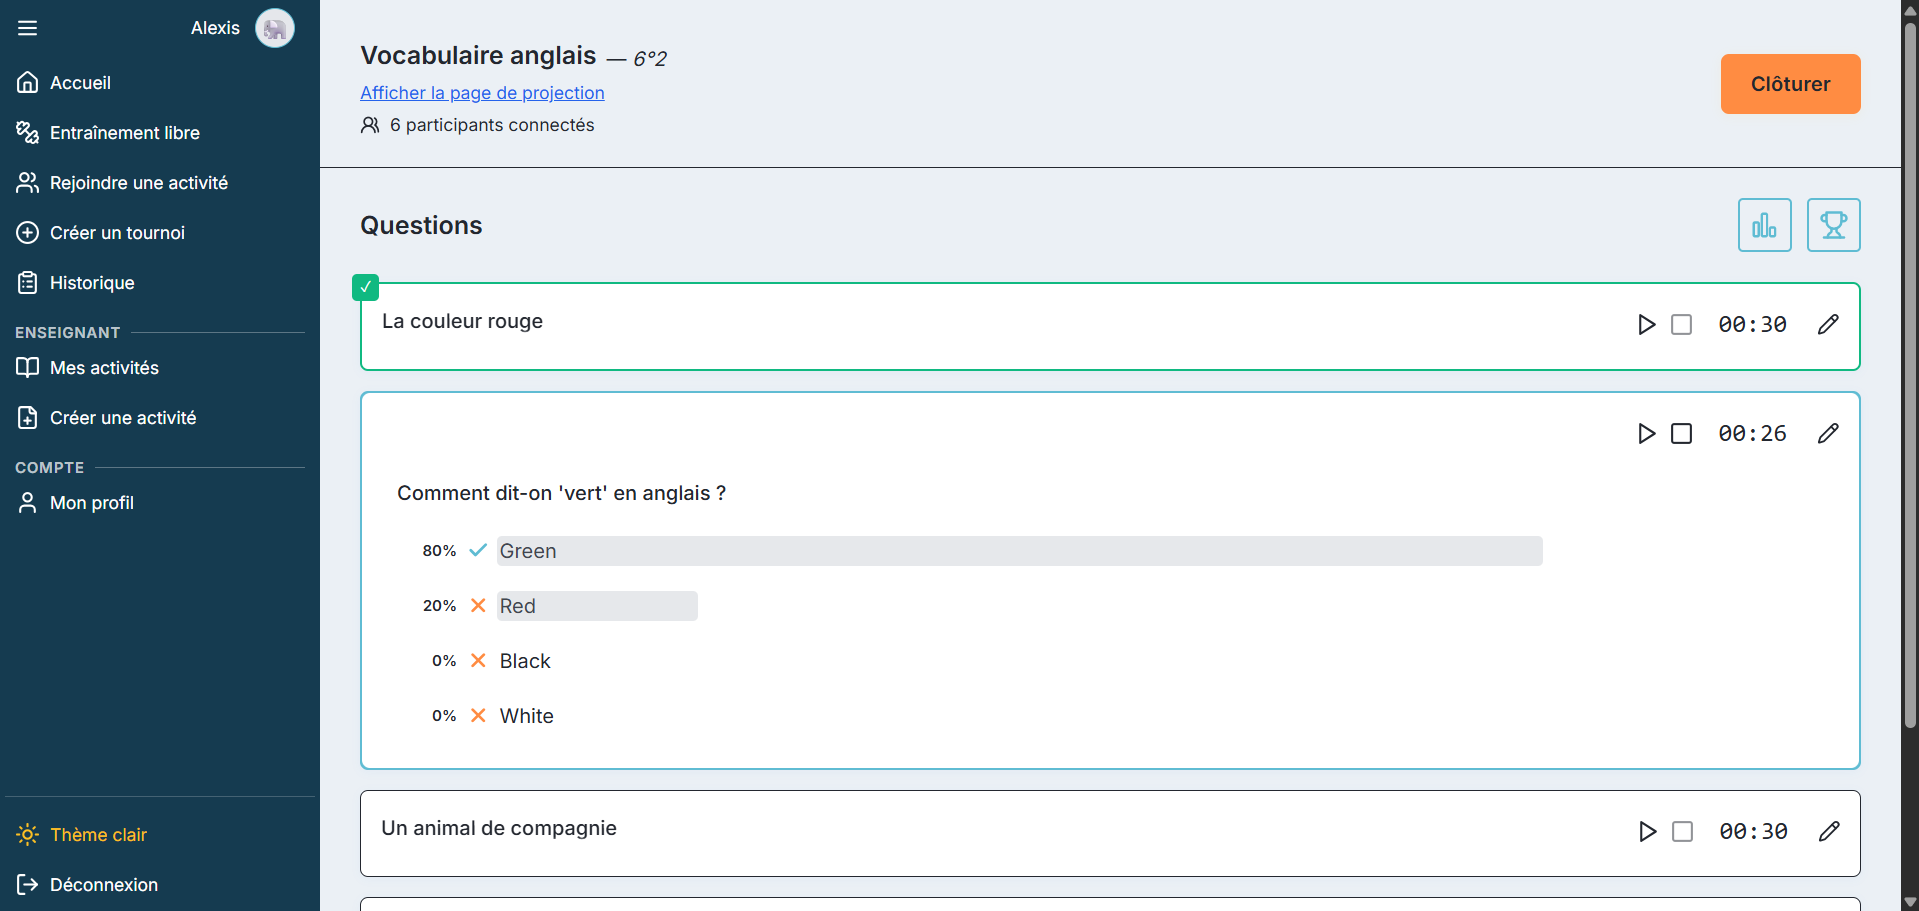Open the statistics bar chart view
Viewport: 1919px width, 911px height.
(1764, 225)
